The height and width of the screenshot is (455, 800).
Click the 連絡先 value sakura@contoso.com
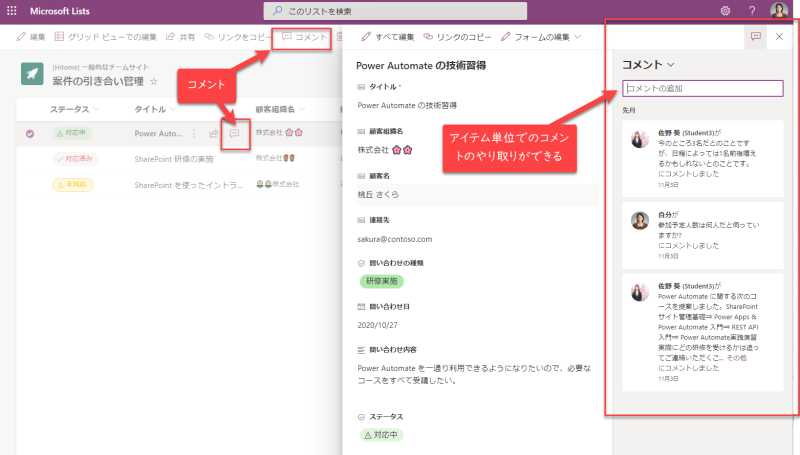click(x=395, y=239)
